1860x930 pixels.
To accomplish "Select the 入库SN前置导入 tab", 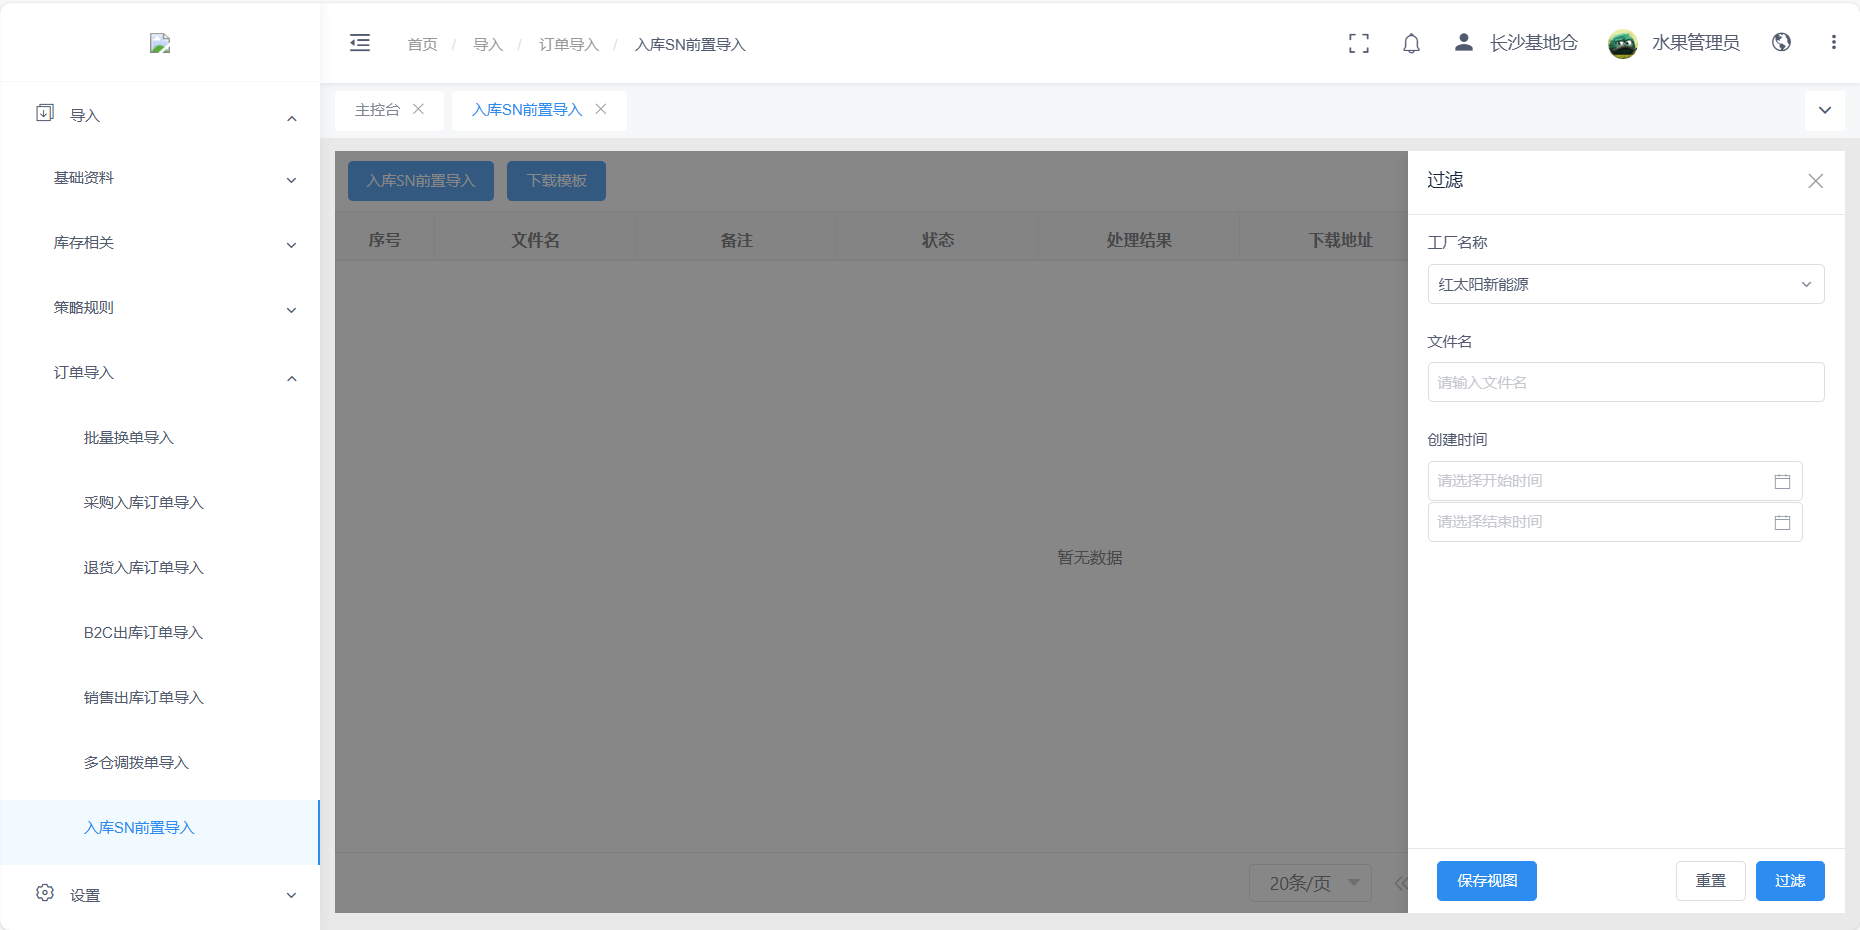I will 527,110.
